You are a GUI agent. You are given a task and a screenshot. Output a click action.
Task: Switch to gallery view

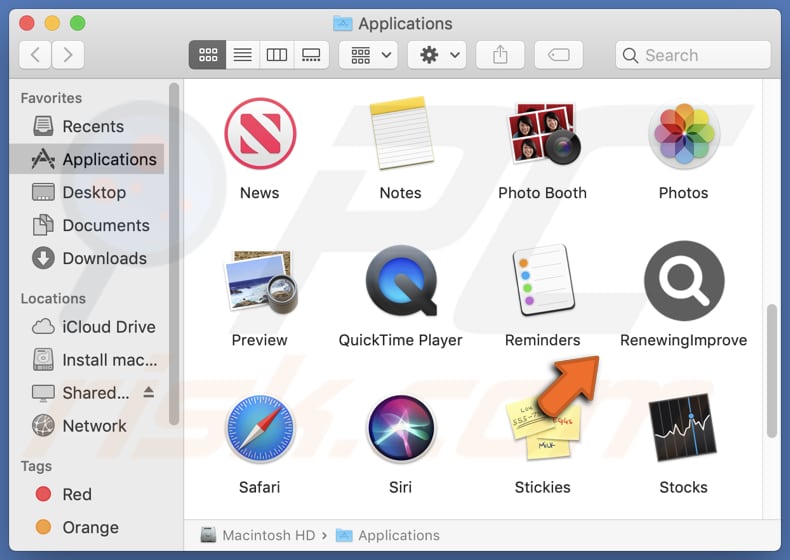tap(311, 54)
